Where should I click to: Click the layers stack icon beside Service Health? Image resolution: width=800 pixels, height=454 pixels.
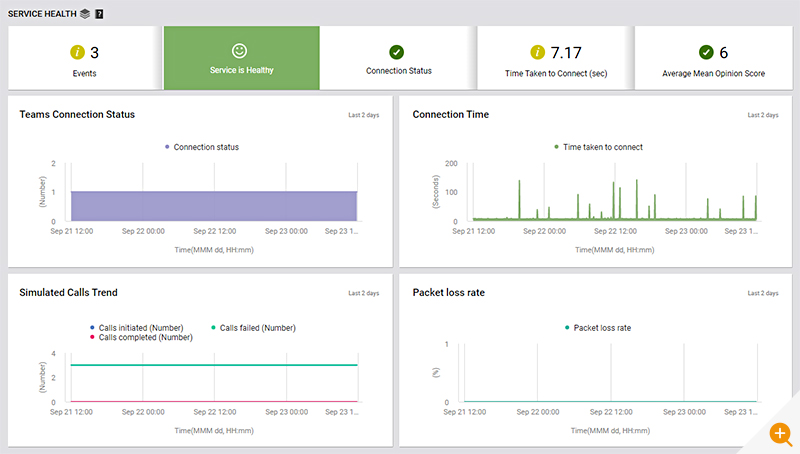[85, 14]
